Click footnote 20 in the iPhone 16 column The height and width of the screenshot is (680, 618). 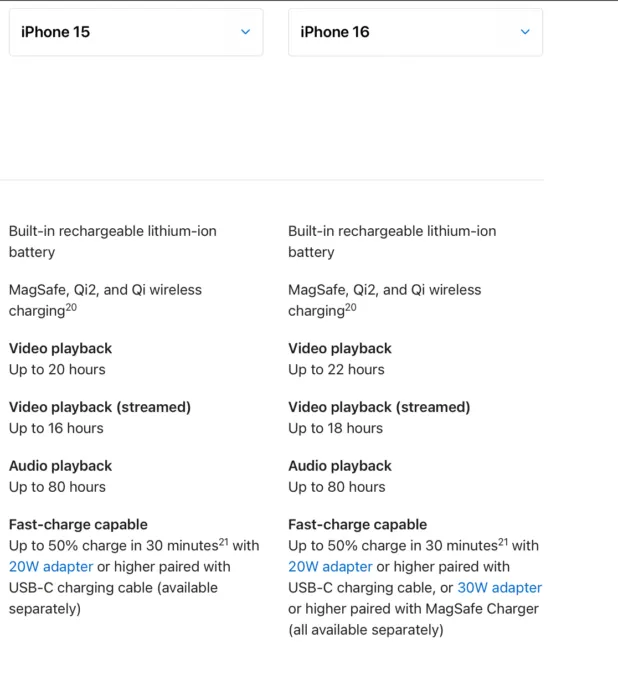[x=351, y=307]
